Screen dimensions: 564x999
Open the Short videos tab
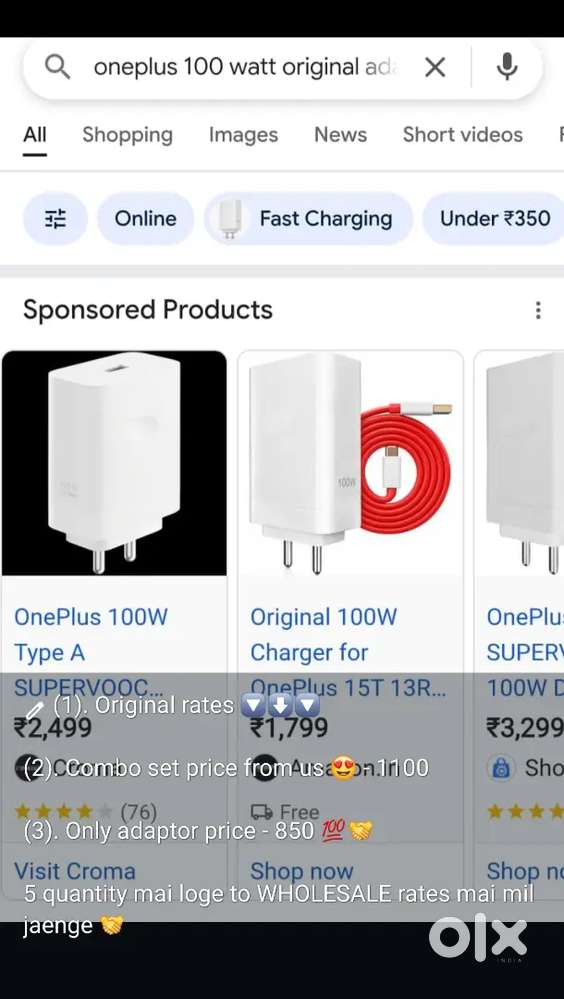point(463,134)
